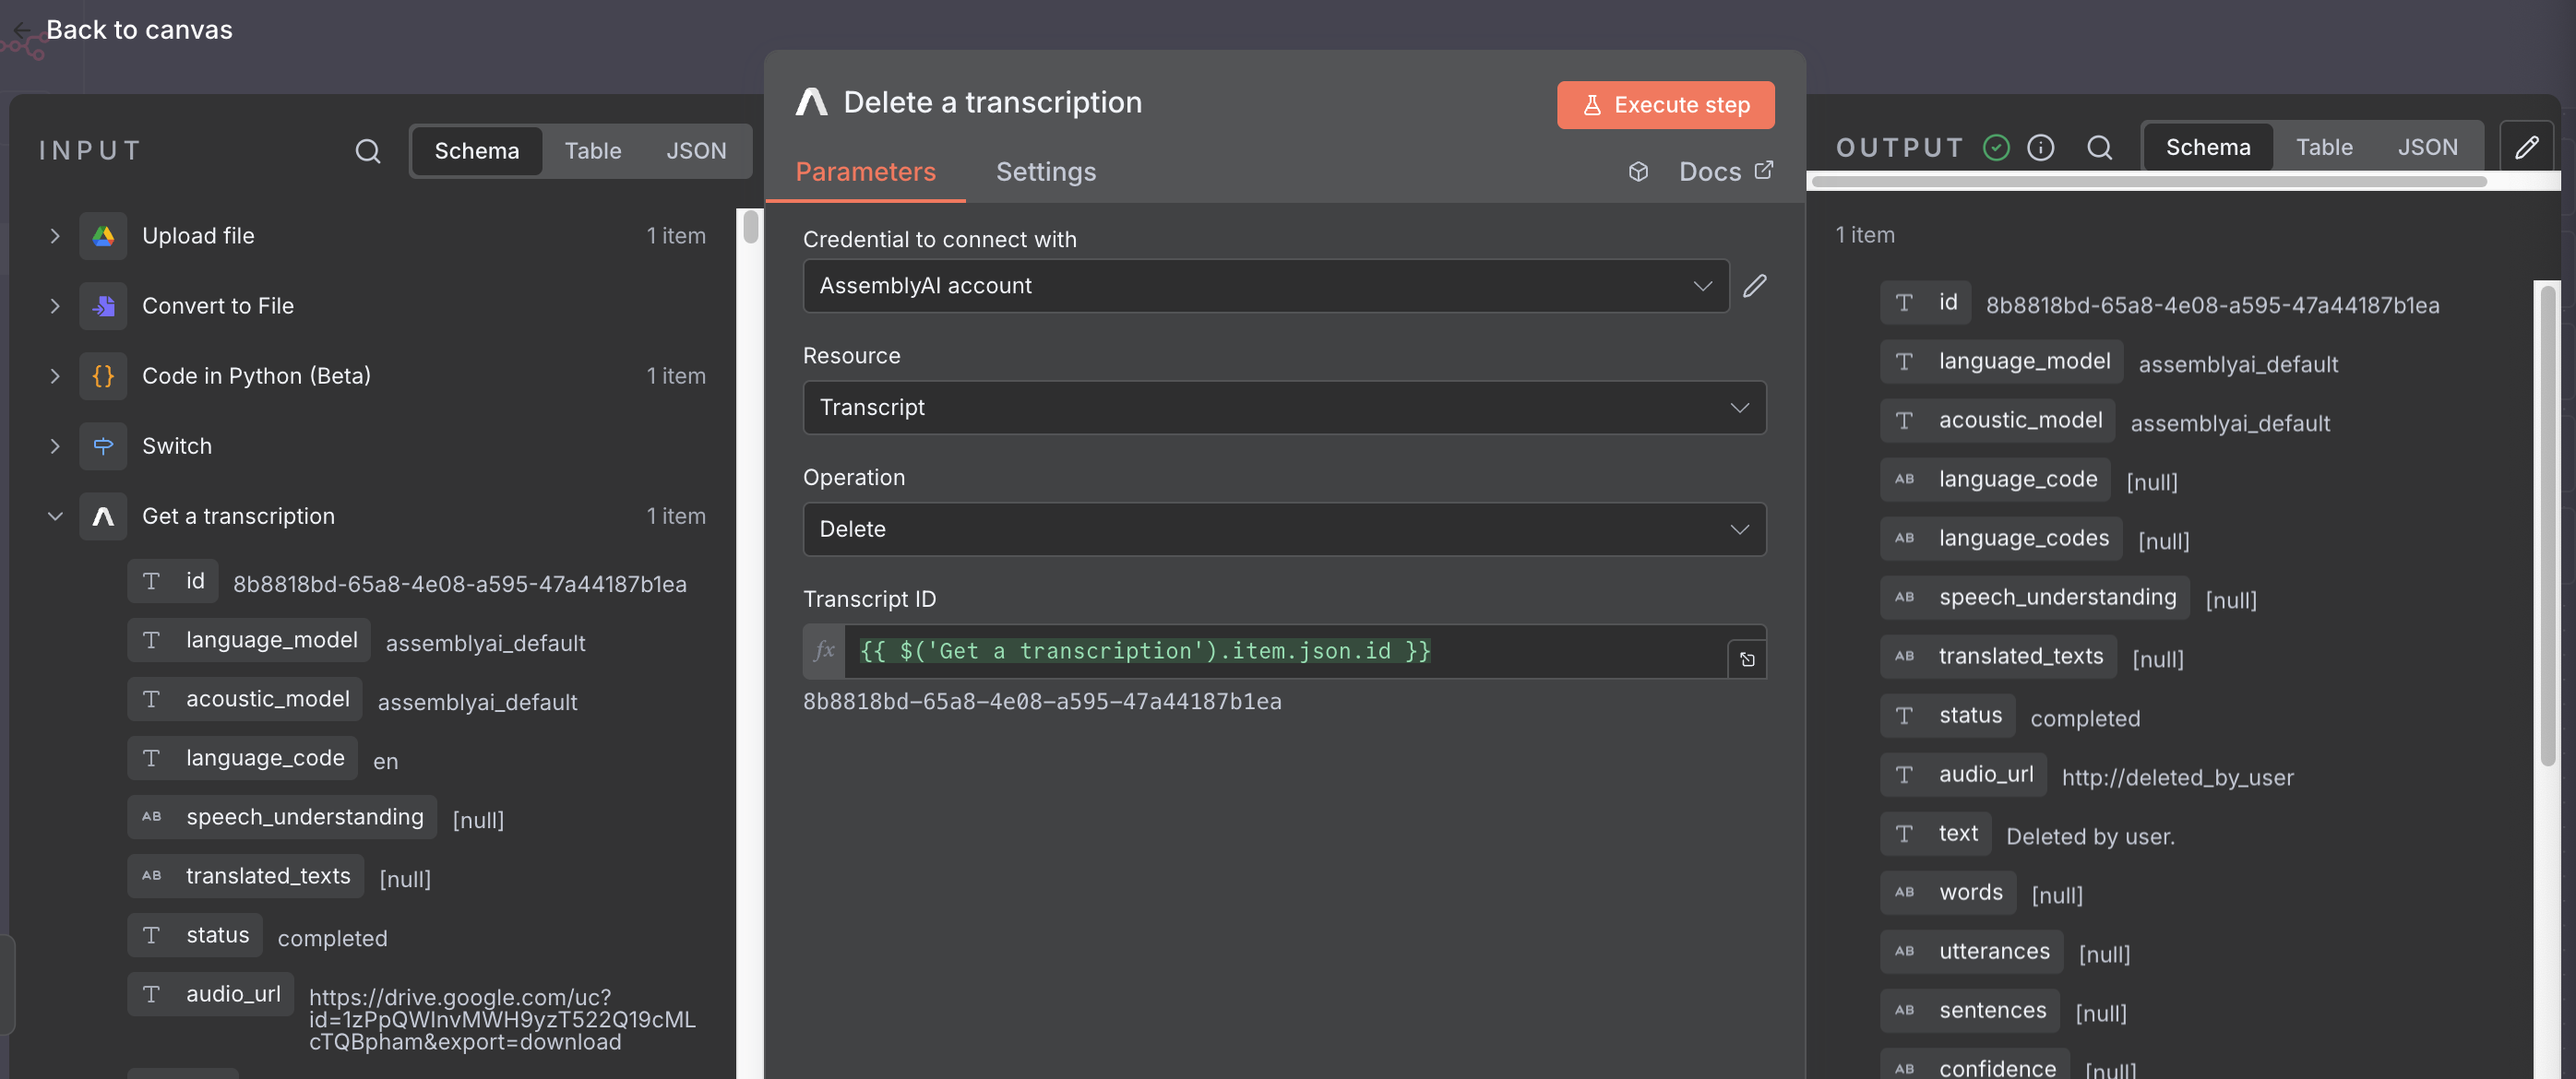Click the Code in Python node icon
2576x1079 pixels.
(103, 376)
